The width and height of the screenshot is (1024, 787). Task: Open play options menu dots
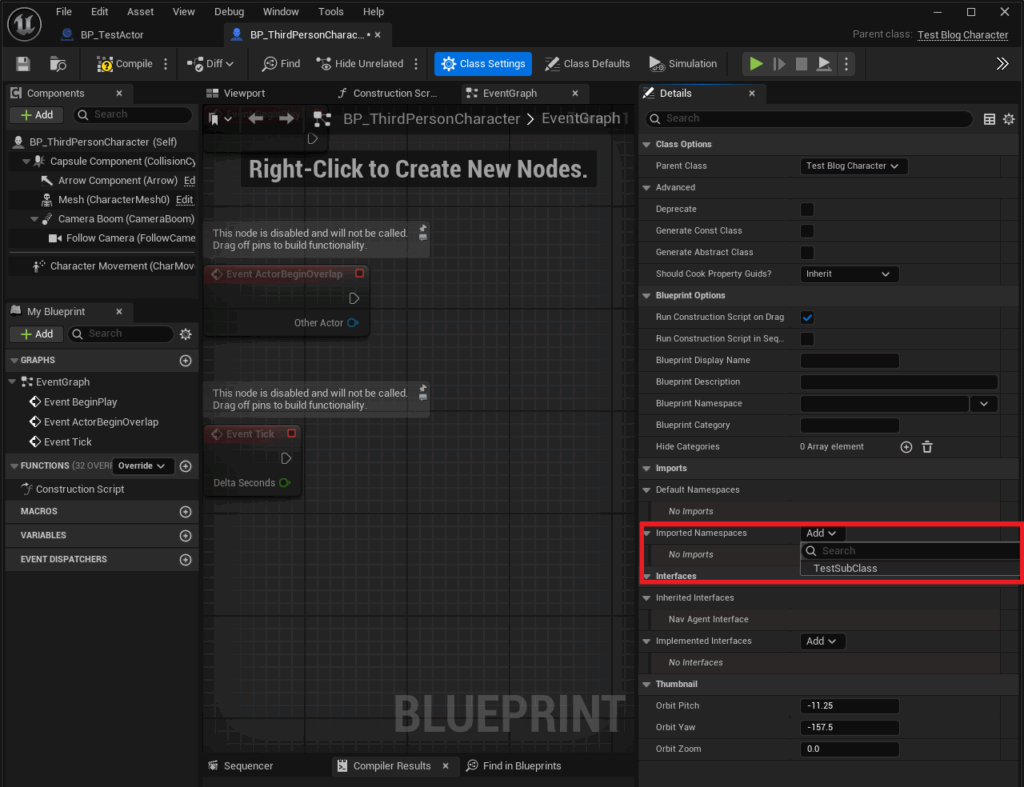(846, 63)
